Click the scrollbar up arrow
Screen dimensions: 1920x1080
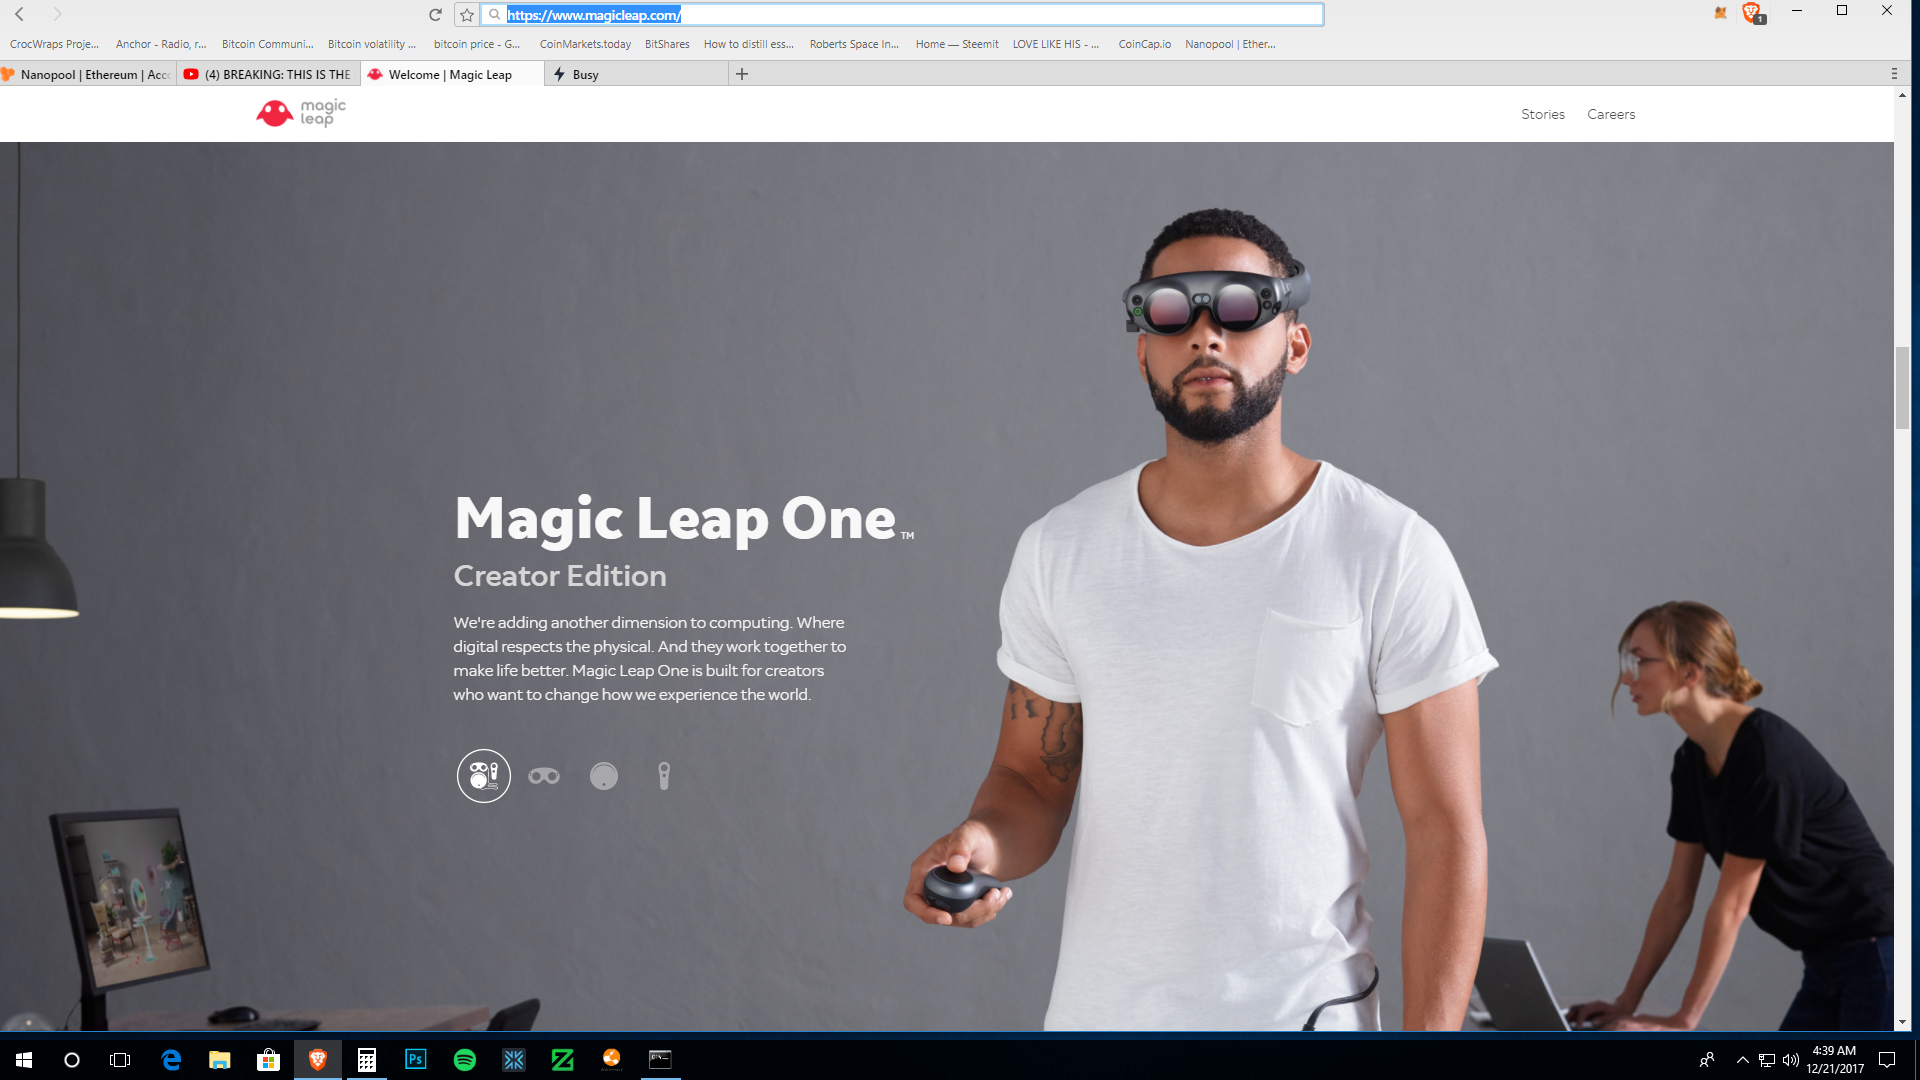(x=1902, y=95)
